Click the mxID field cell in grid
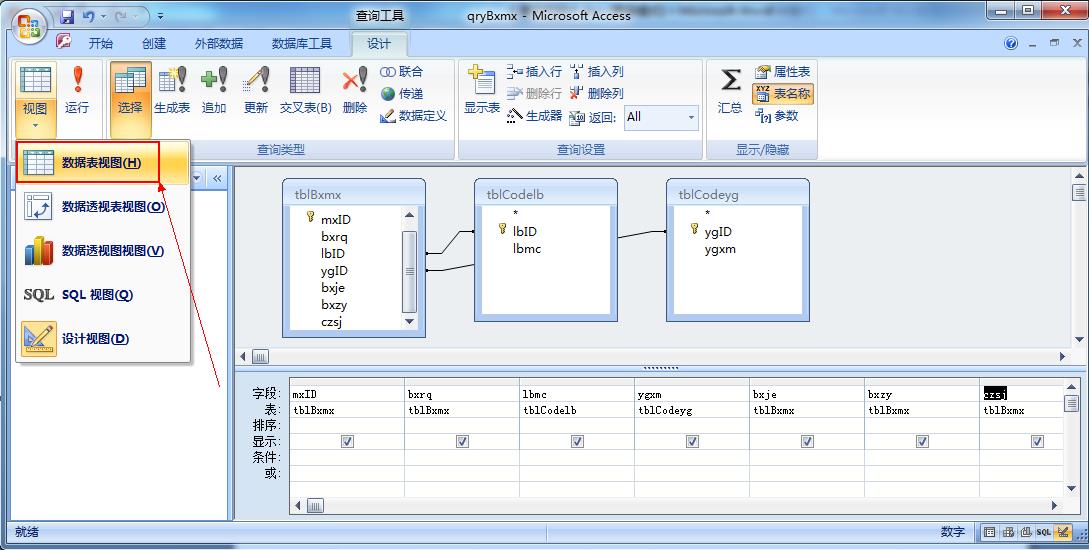The image size is (1089, 550). pyautogui.click(x=347, y=394)
